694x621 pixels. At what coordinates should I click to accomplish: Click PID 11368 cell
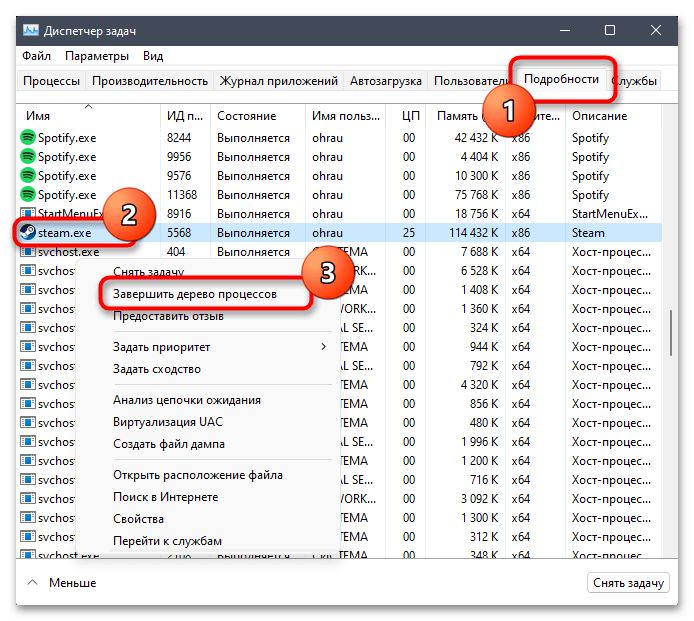tap(182, 195)
